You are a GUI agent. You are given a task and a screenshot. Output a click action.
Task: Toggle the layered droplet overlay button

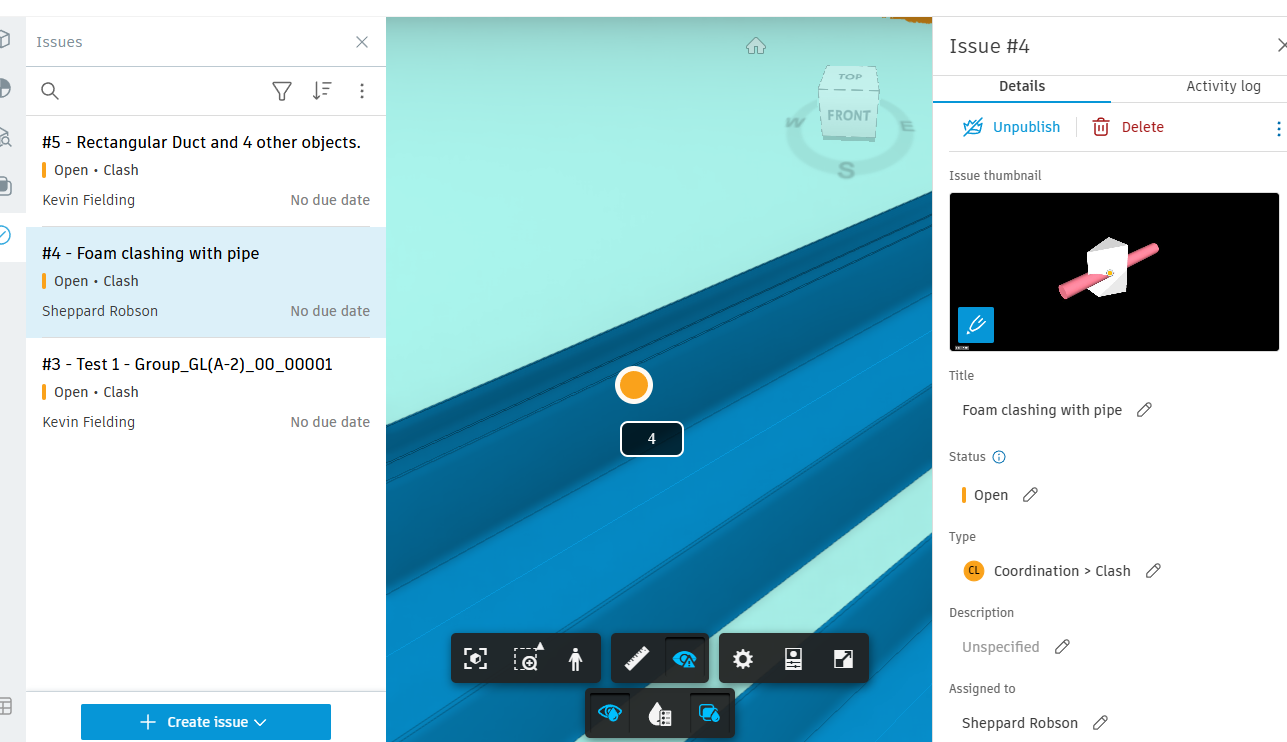point(710,713)
